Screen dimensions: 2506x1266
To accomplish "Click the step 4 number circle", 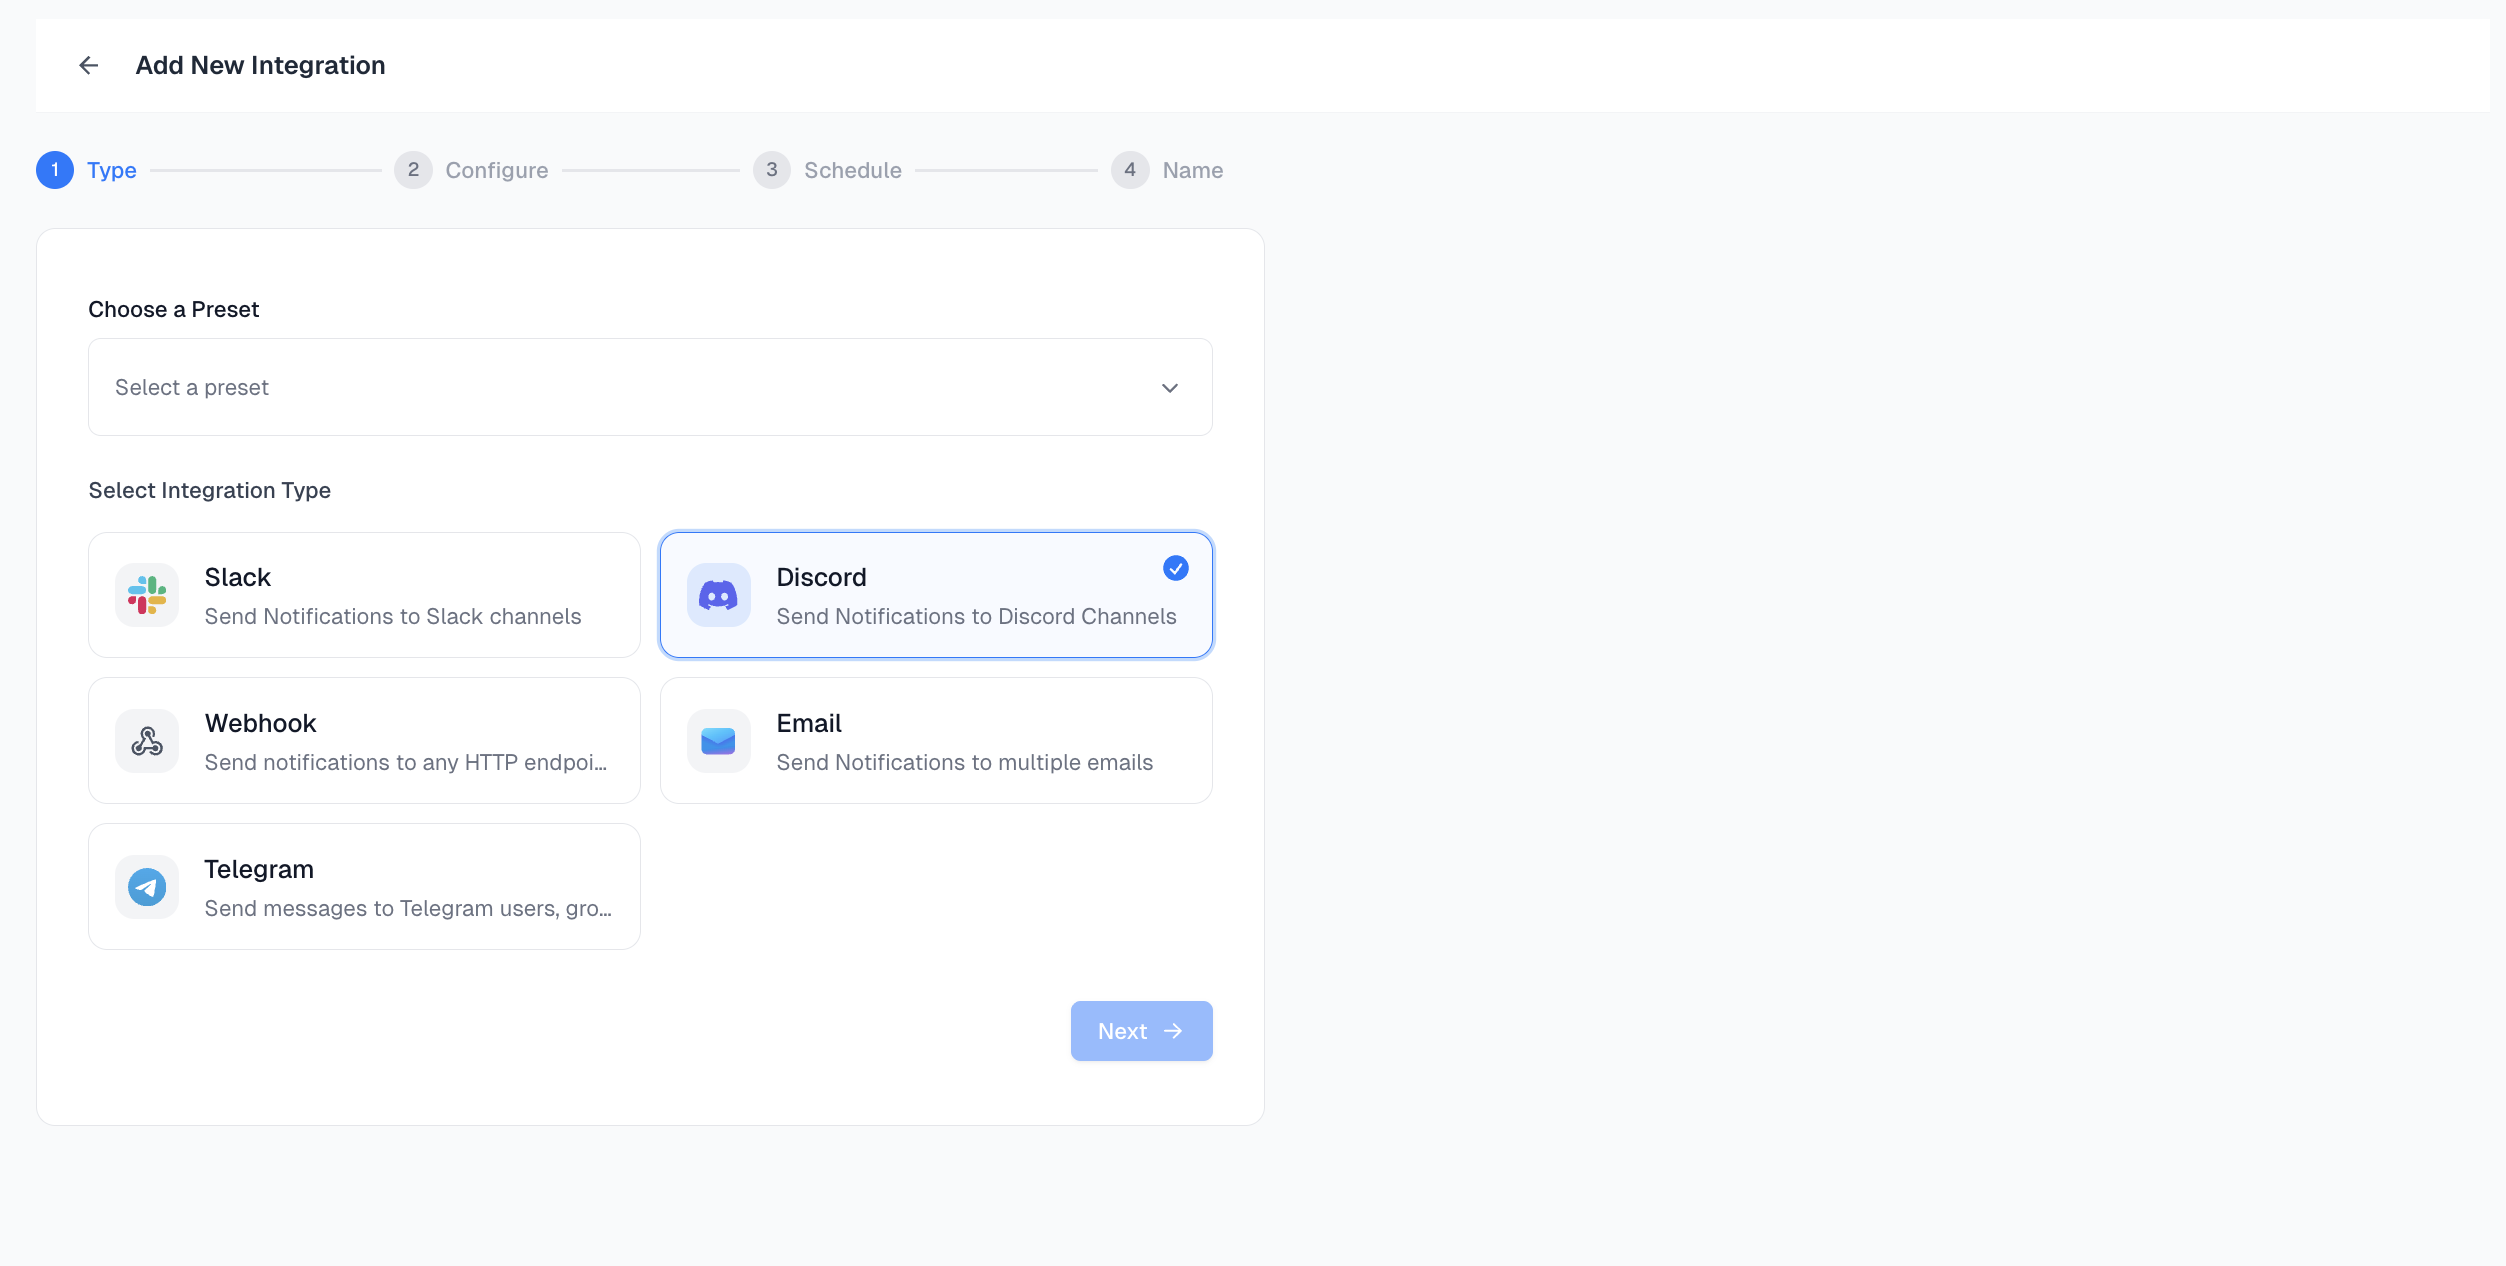I will [x=1129, y=170].
